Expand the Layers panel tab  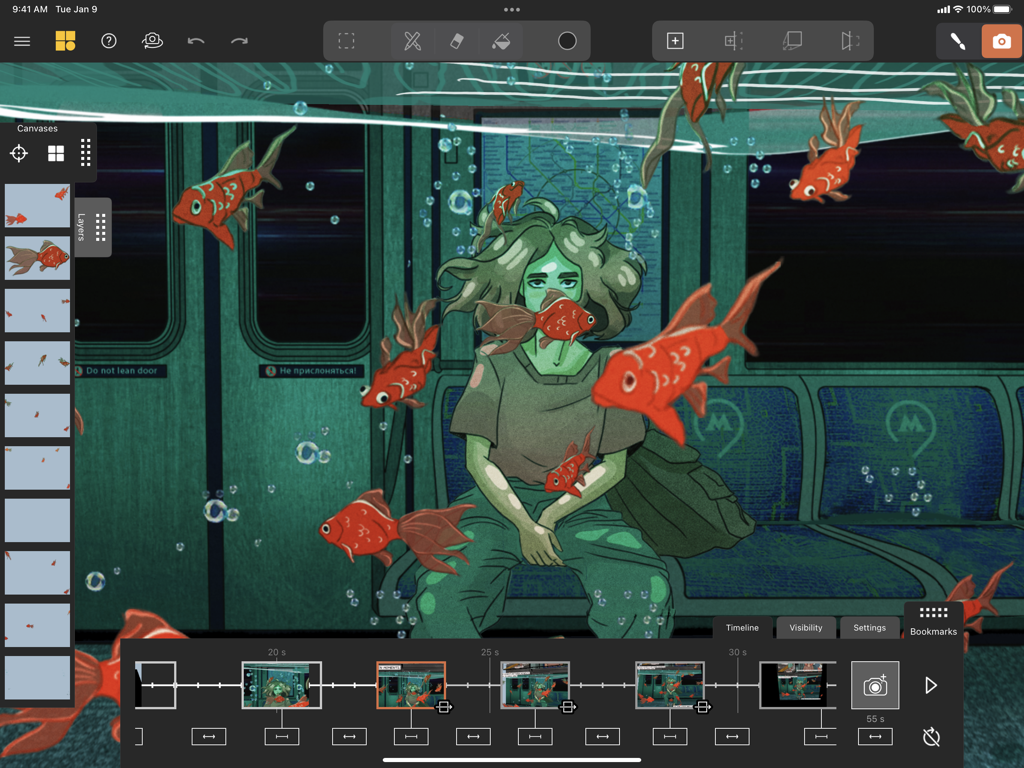(93, 227)
